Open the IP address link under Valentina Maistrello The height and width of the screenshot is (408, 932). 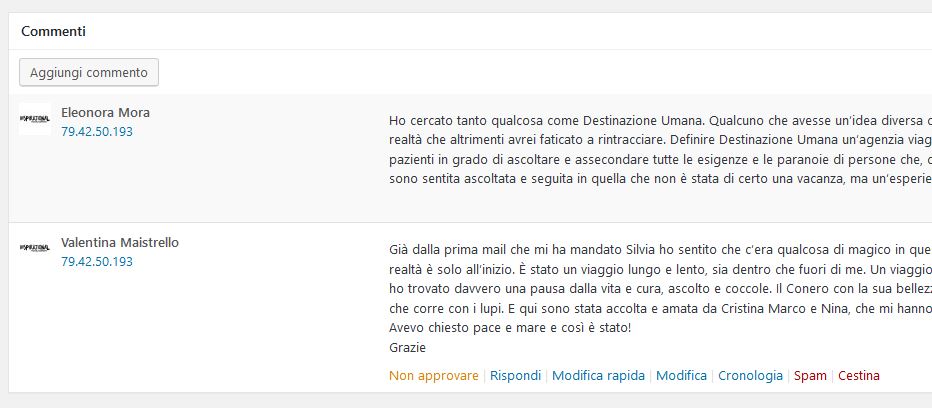(97, 261)
